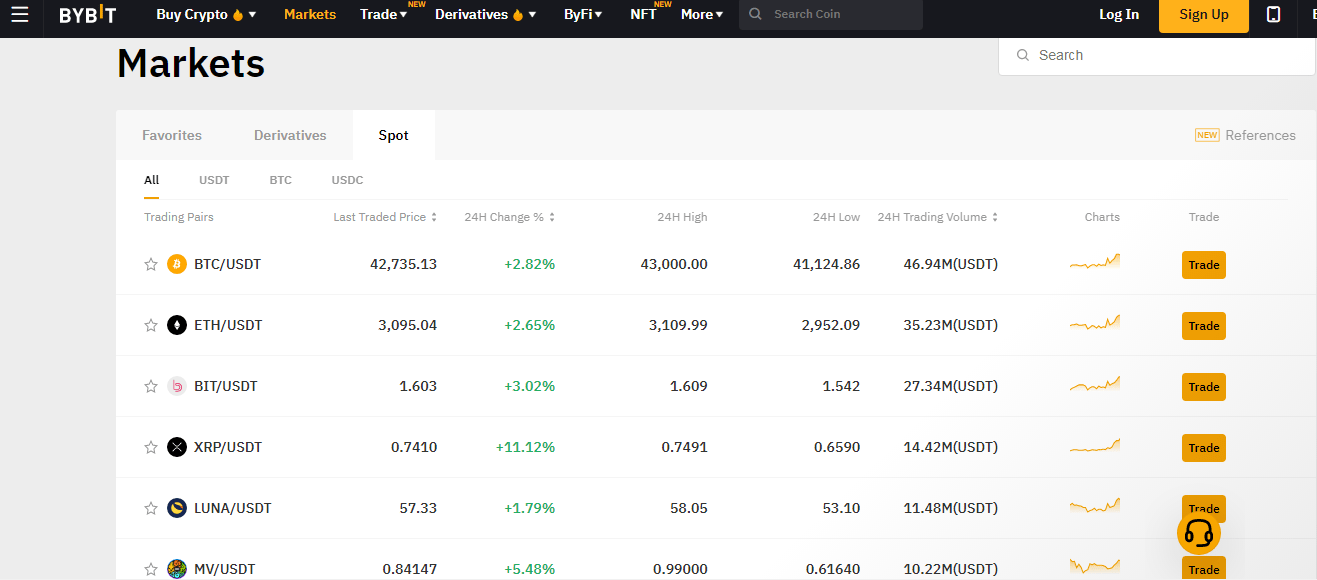This screenshot has width=1317, height=580.
Task: Click the BTC/USDT price 42,735.13
Action: click(403, 264)
